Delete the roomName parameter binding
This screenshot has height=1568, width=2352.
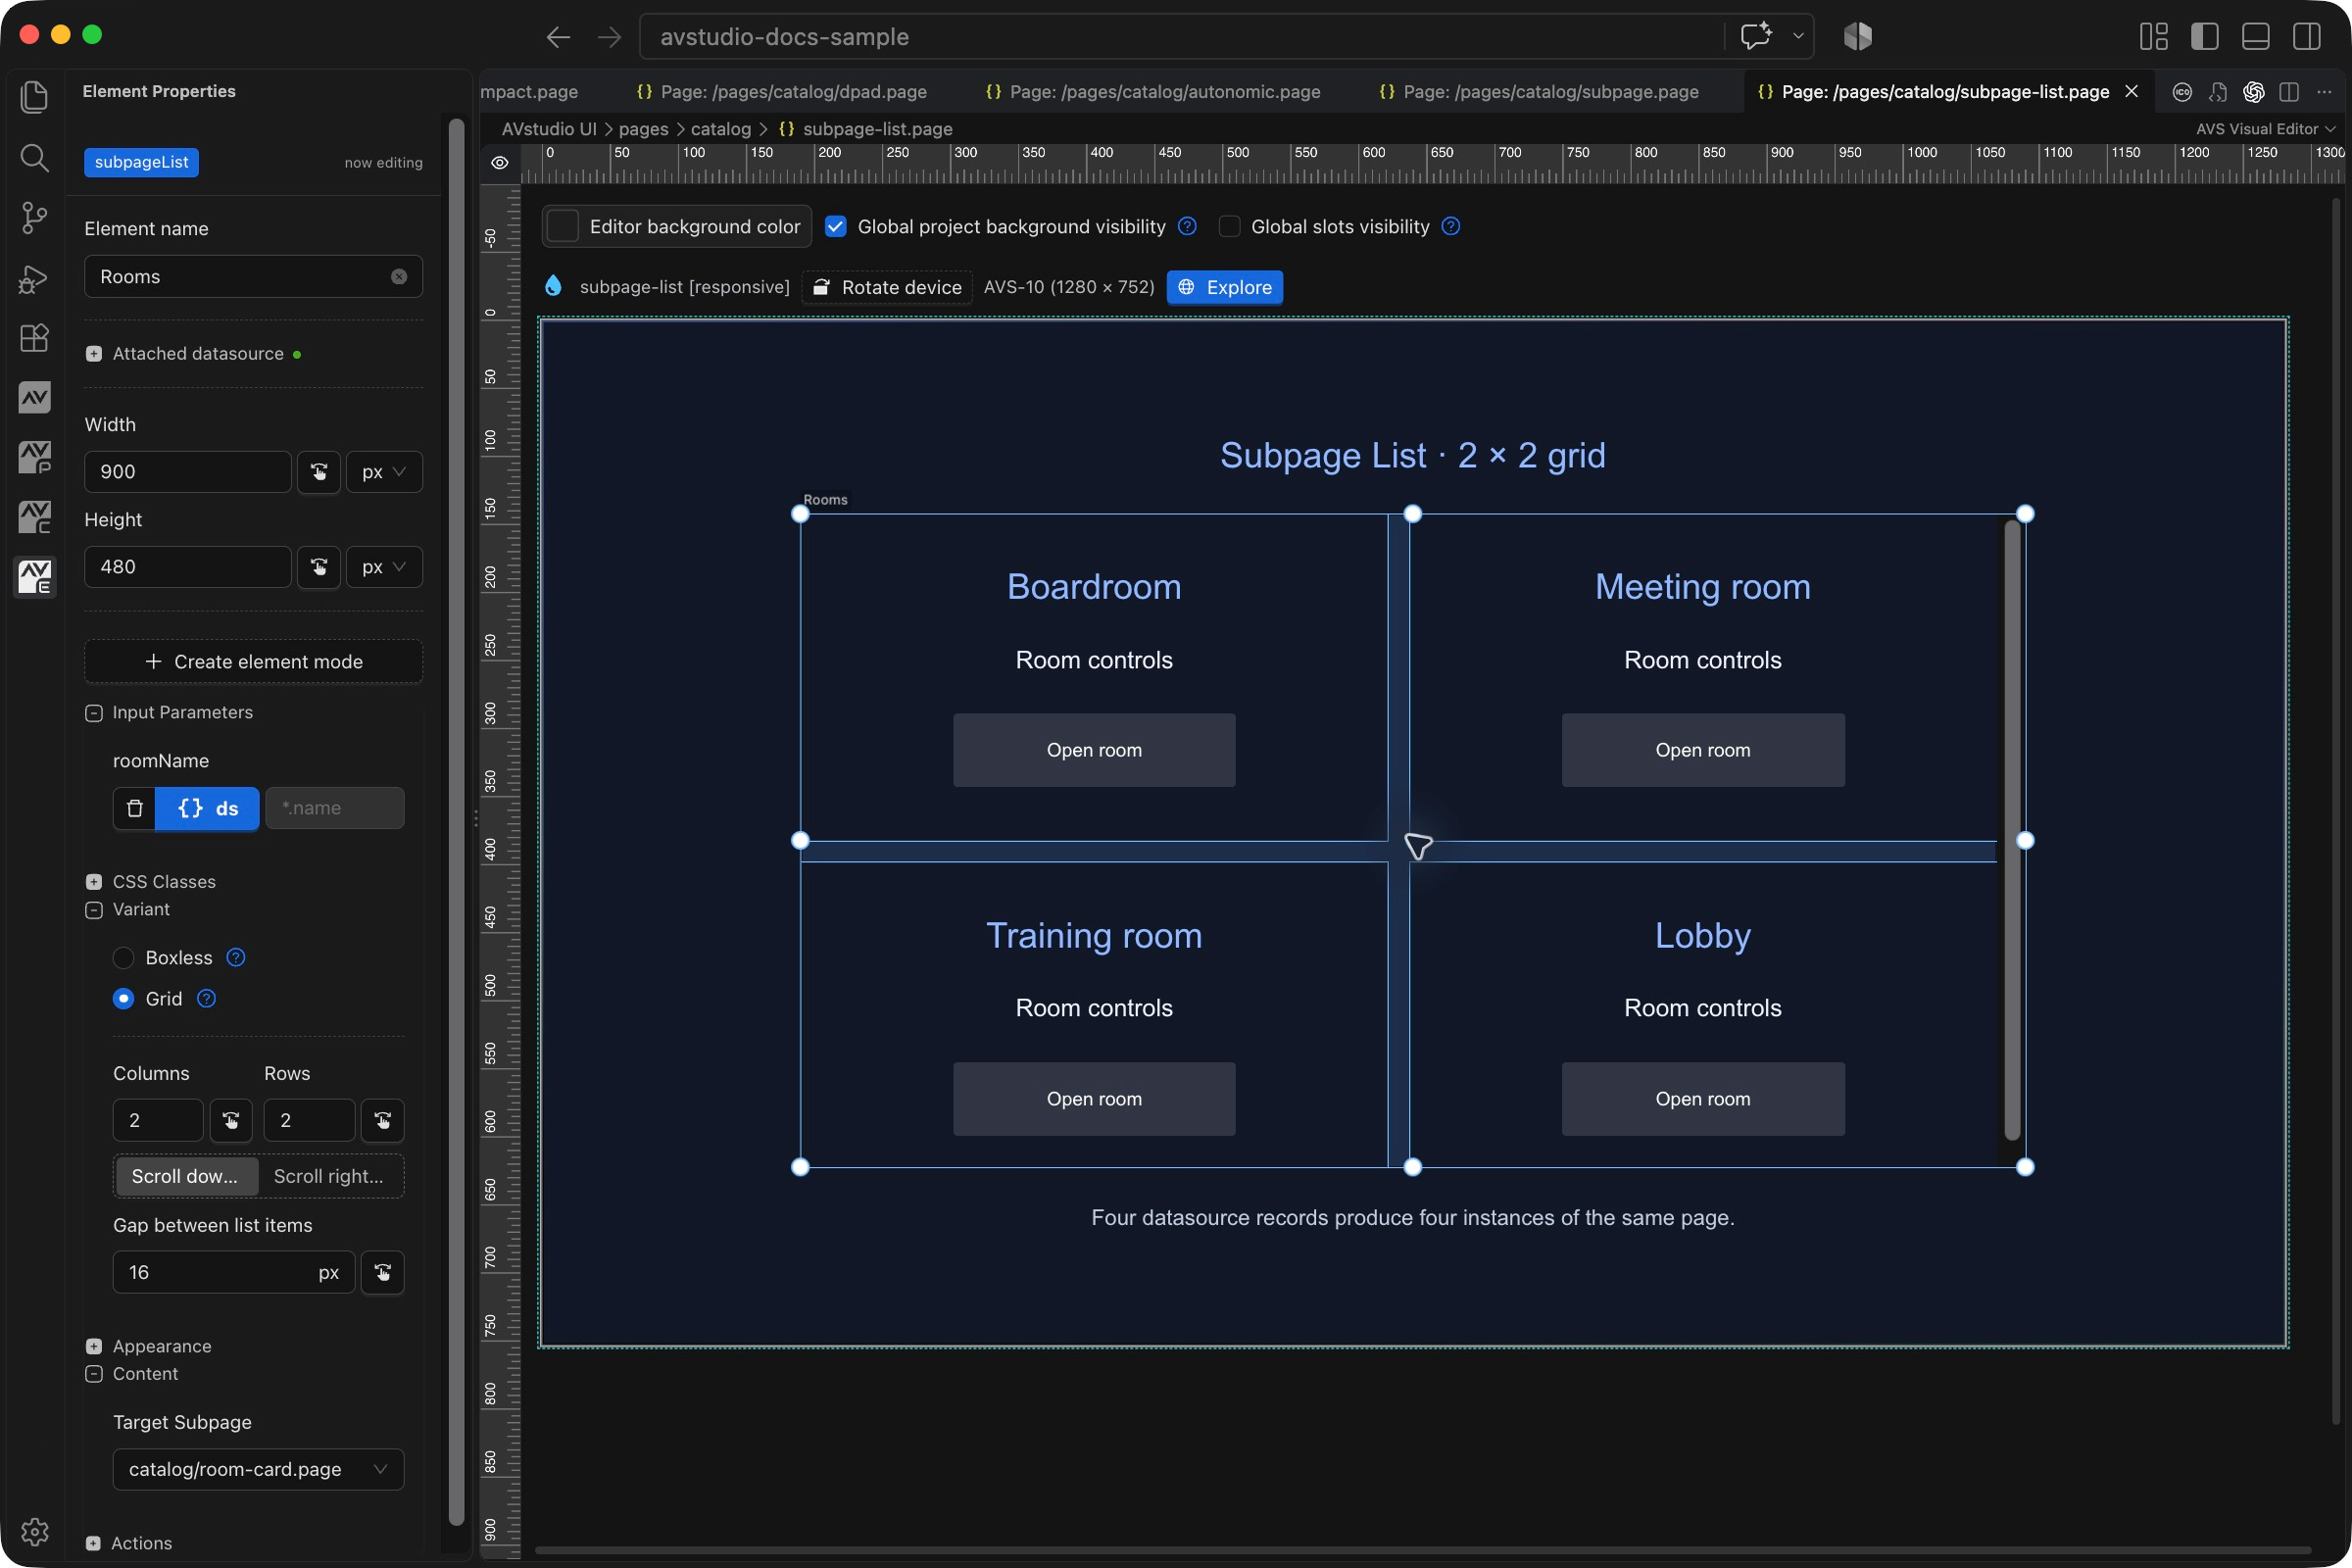(135, 808)
